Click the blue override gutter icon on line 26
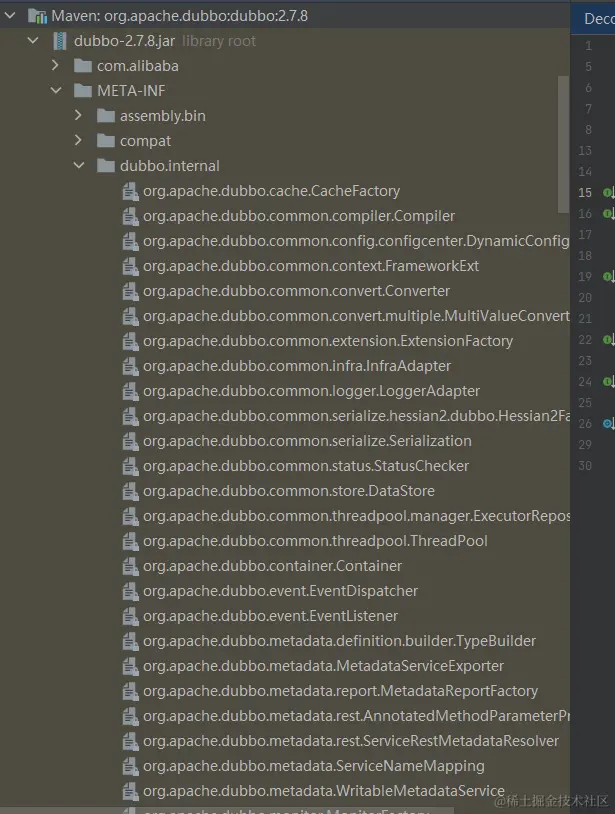 pyautogui.click(x=608, y=424)
